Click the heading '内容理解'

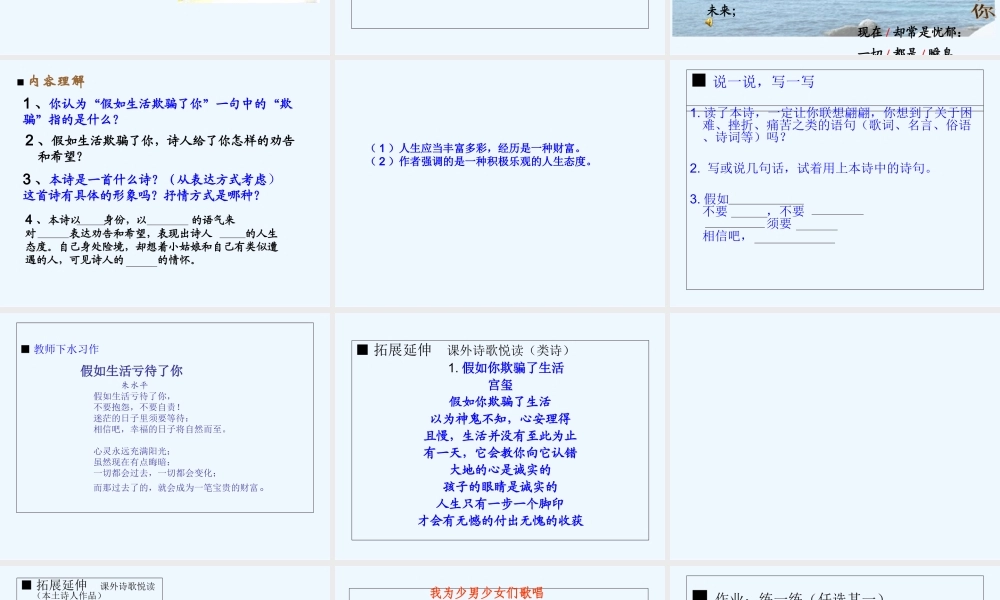[56, 81]
